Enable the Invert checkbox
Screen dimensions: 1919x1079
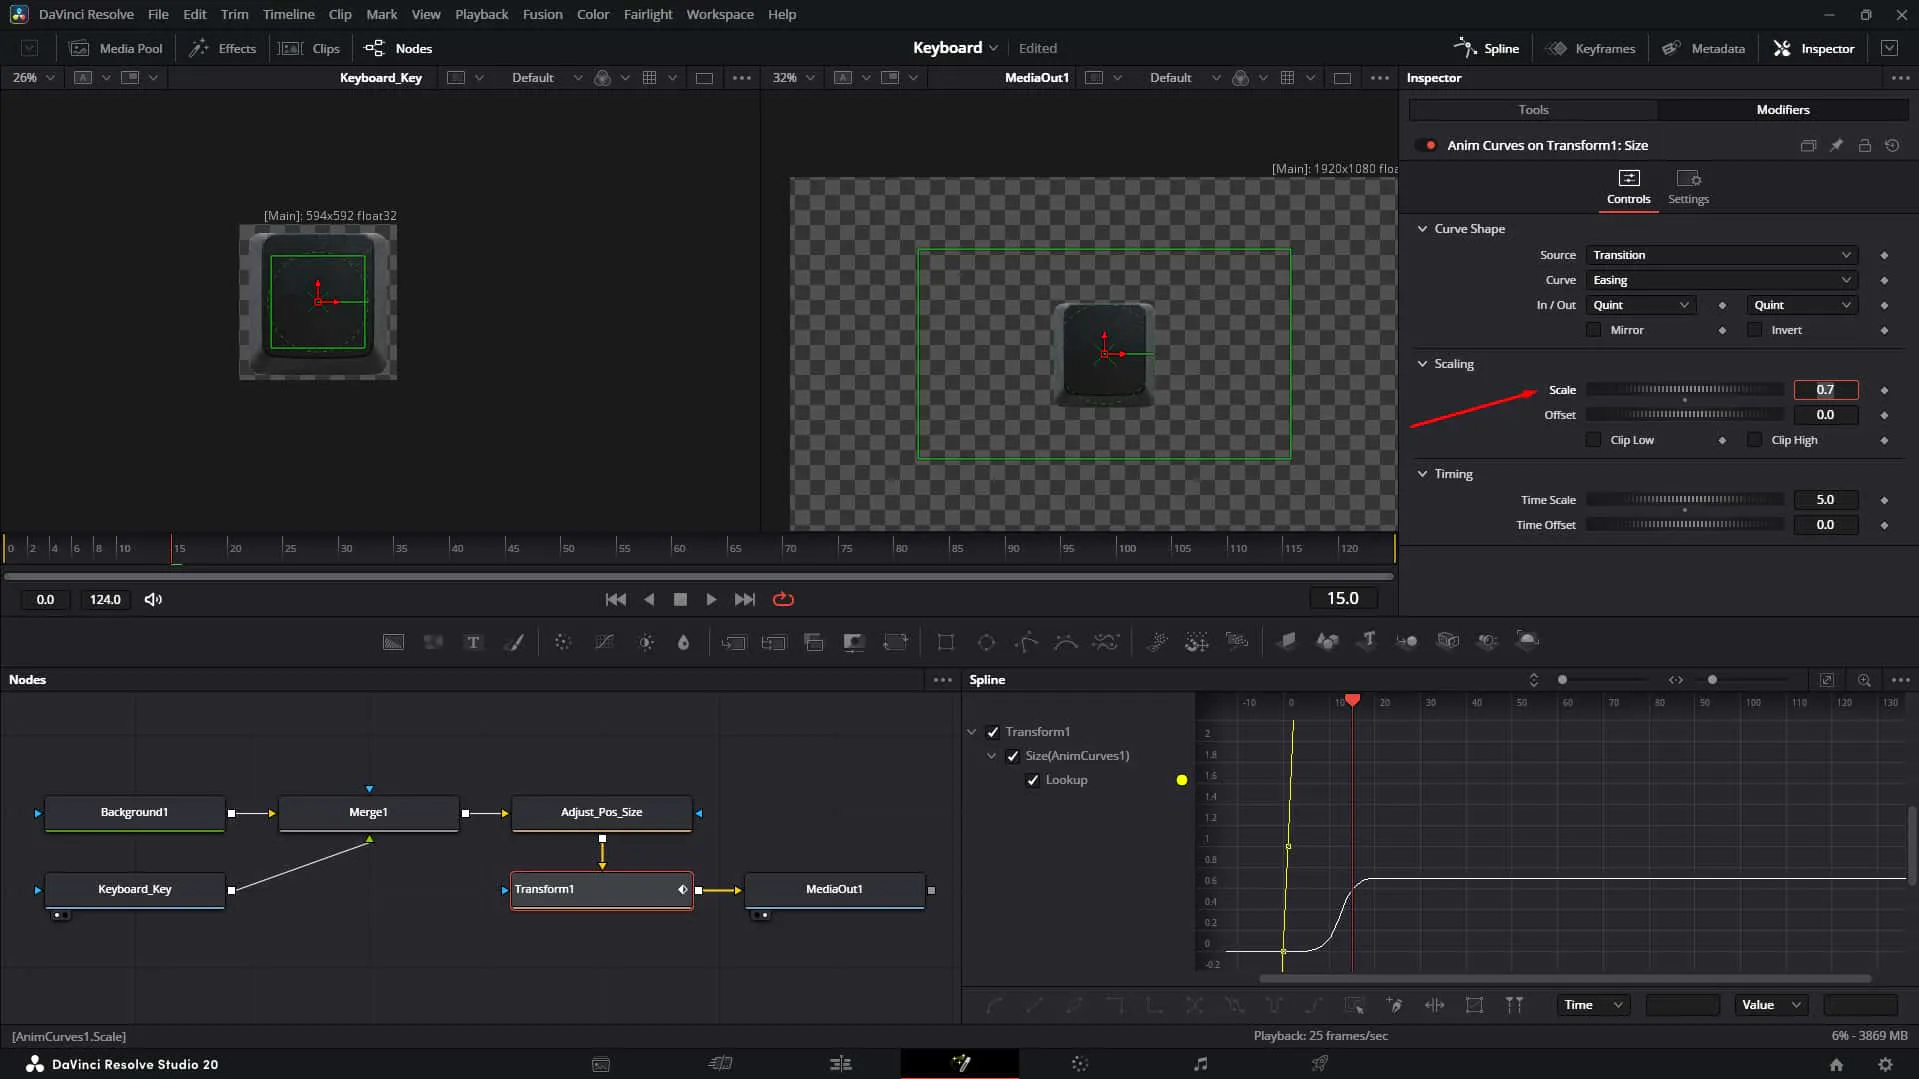coord(1754,330)
